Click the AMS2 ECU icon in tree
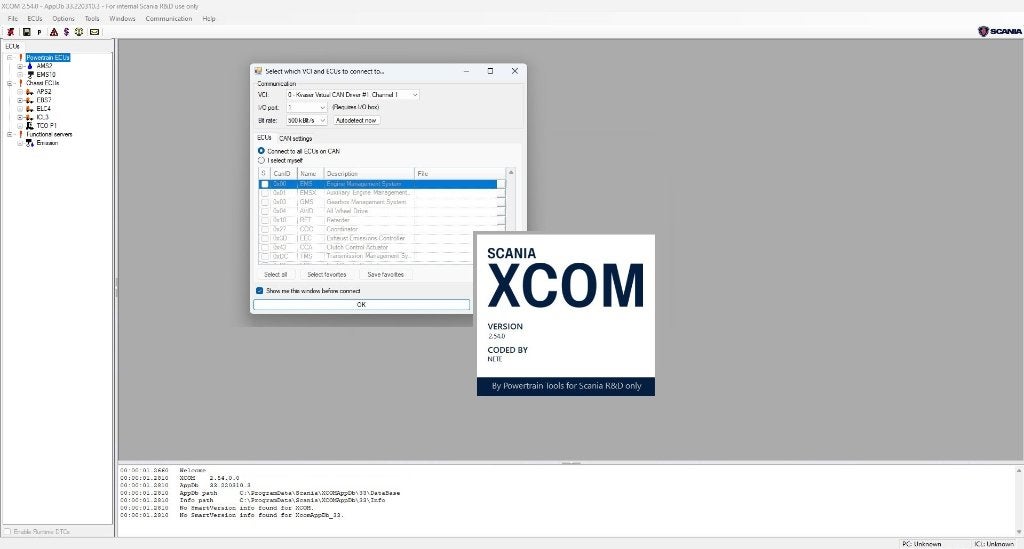The height and width of the screenshot is (549, 1024). pyautogui.click(x=30, y=66)
